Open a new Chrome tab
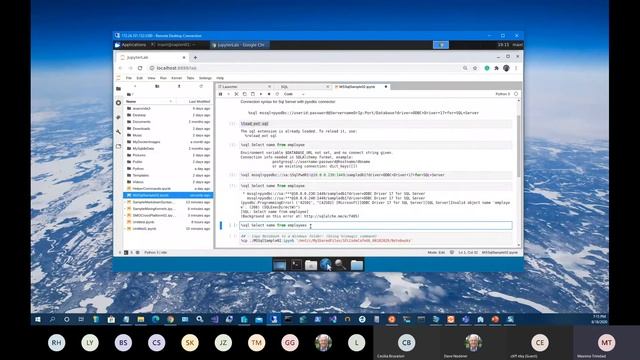This screenshot has height=360, width=640. 195,58
